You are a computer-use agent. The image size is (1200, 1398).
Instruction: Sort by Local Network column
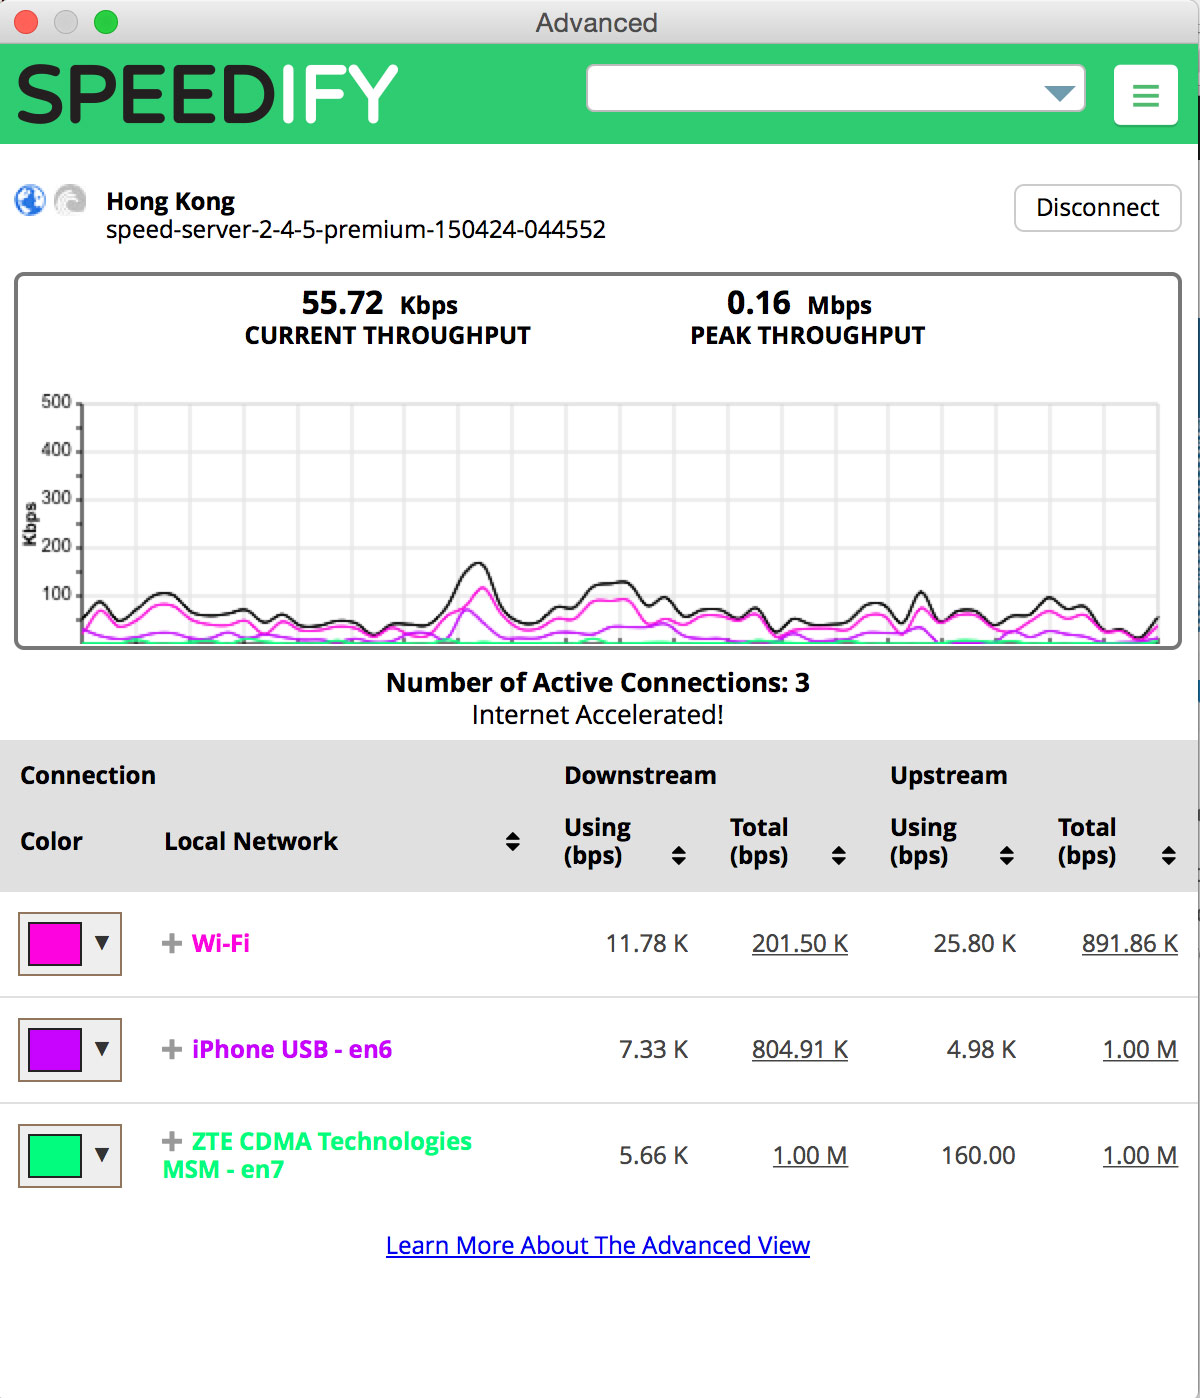[513, 841]
